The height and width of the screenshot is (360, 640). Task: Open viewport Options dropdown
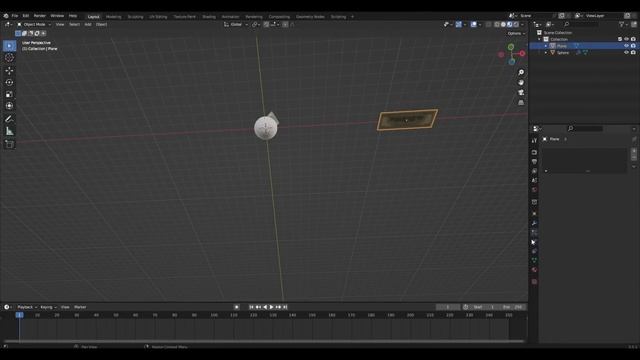click(x=516, y=33)
